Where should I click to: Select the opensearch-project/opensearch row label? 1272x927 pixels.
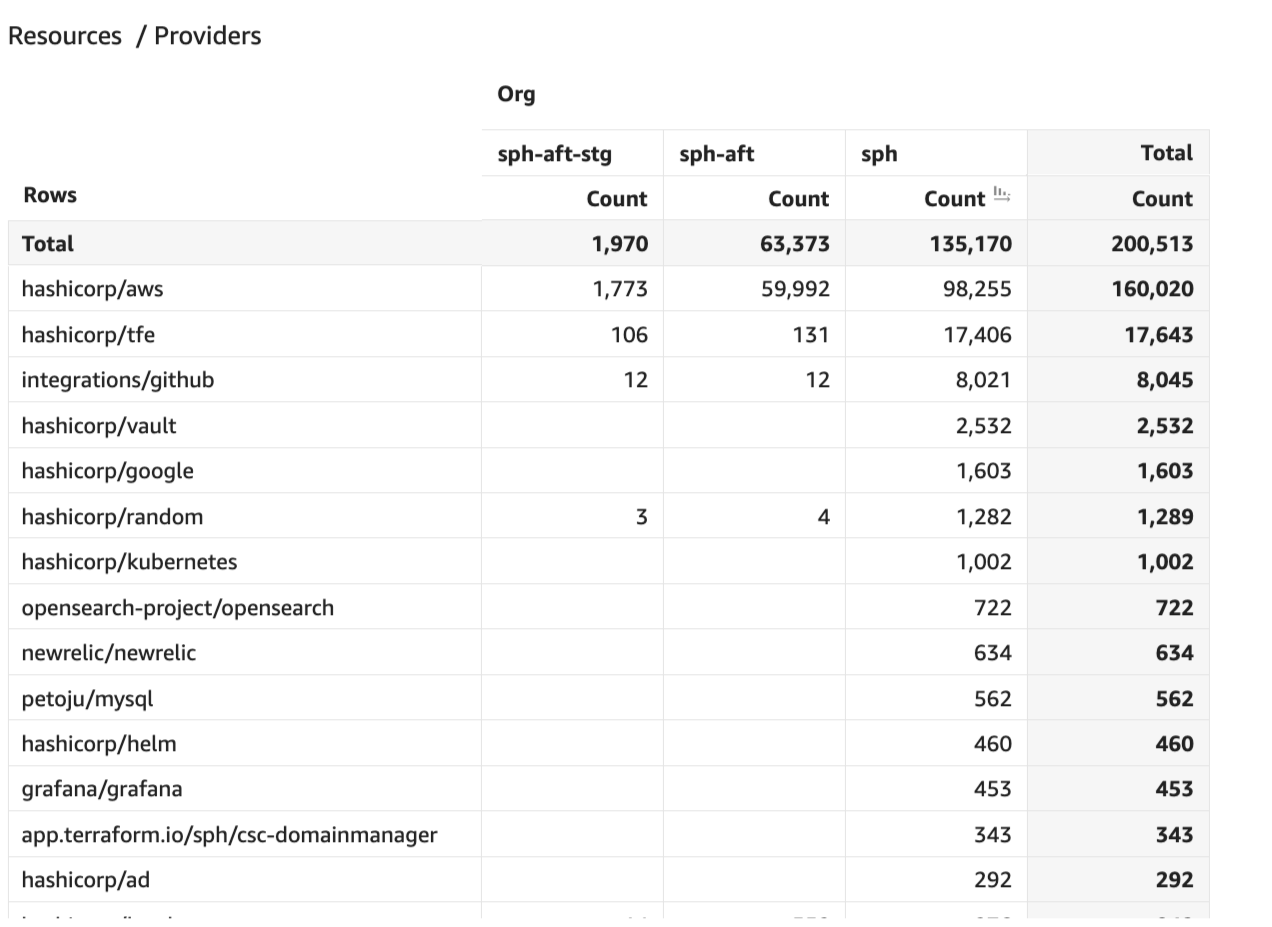click(x=178, y=608)
